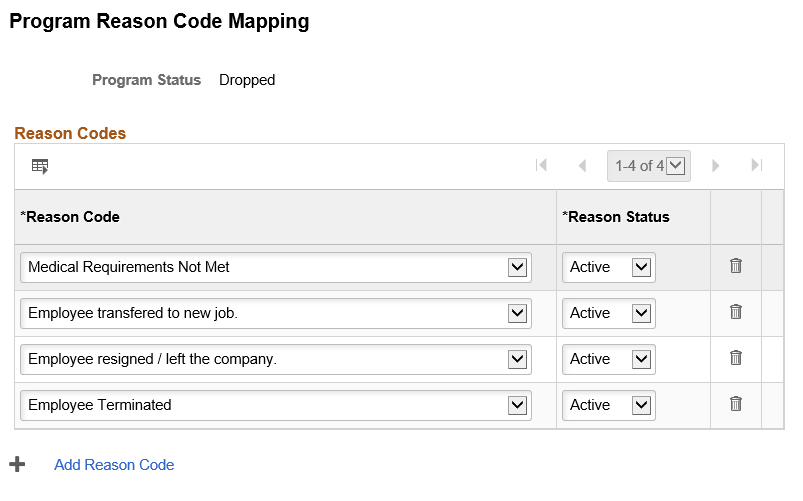Jump to last page of reason codes
Image resolution: width=803 pixels, height=501 pixels.
(756, 166)
